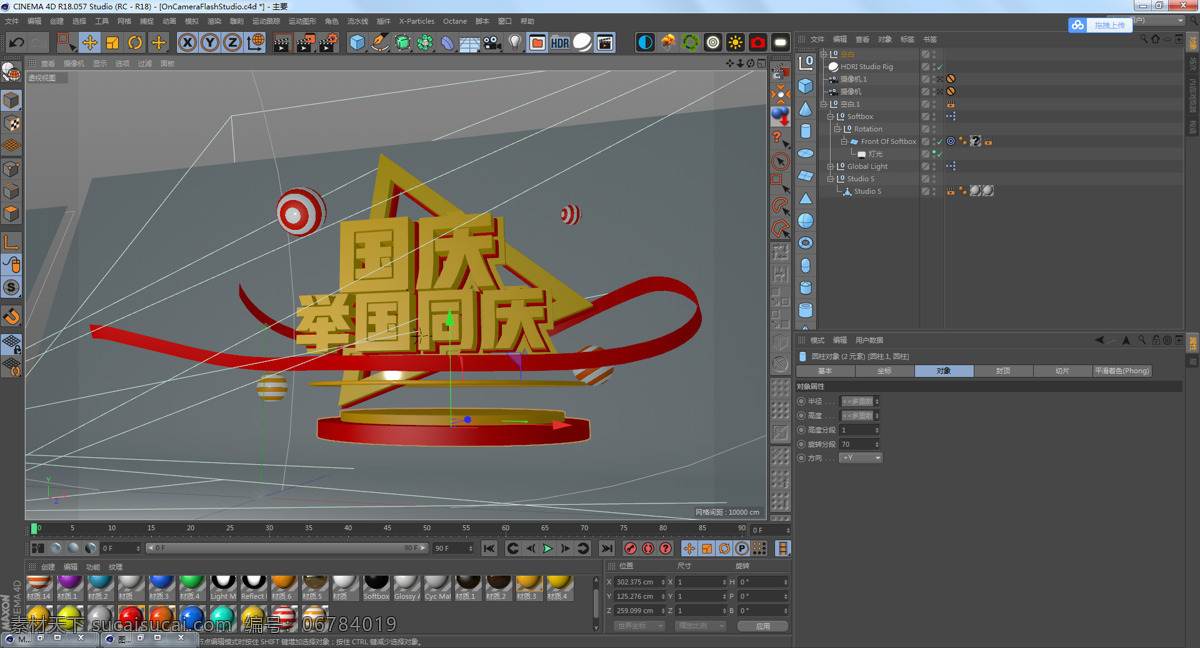Click the red Record Keyframe button

(x=630, y=548)
